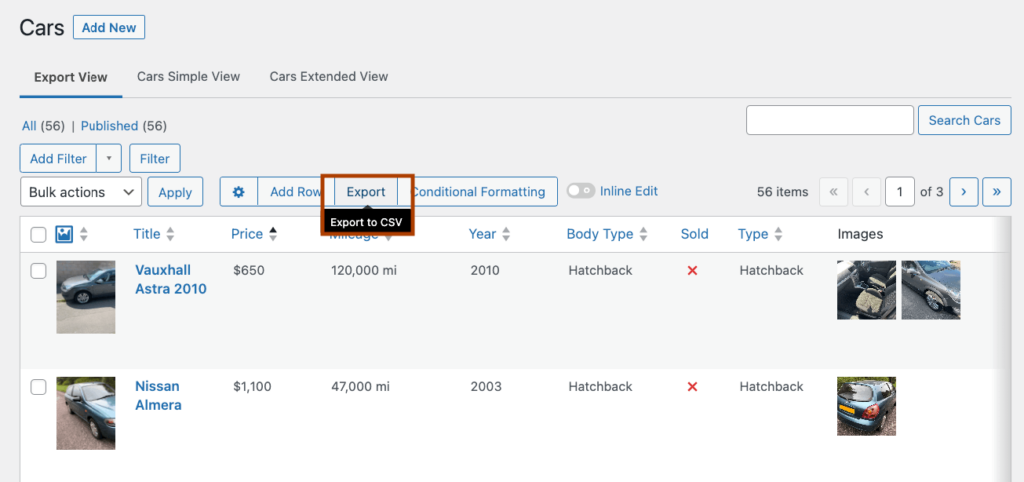Check the Nissan Almera row checkbox
Image resolution: width=1024 pixels, height=482 pixels.
[38, 387]
